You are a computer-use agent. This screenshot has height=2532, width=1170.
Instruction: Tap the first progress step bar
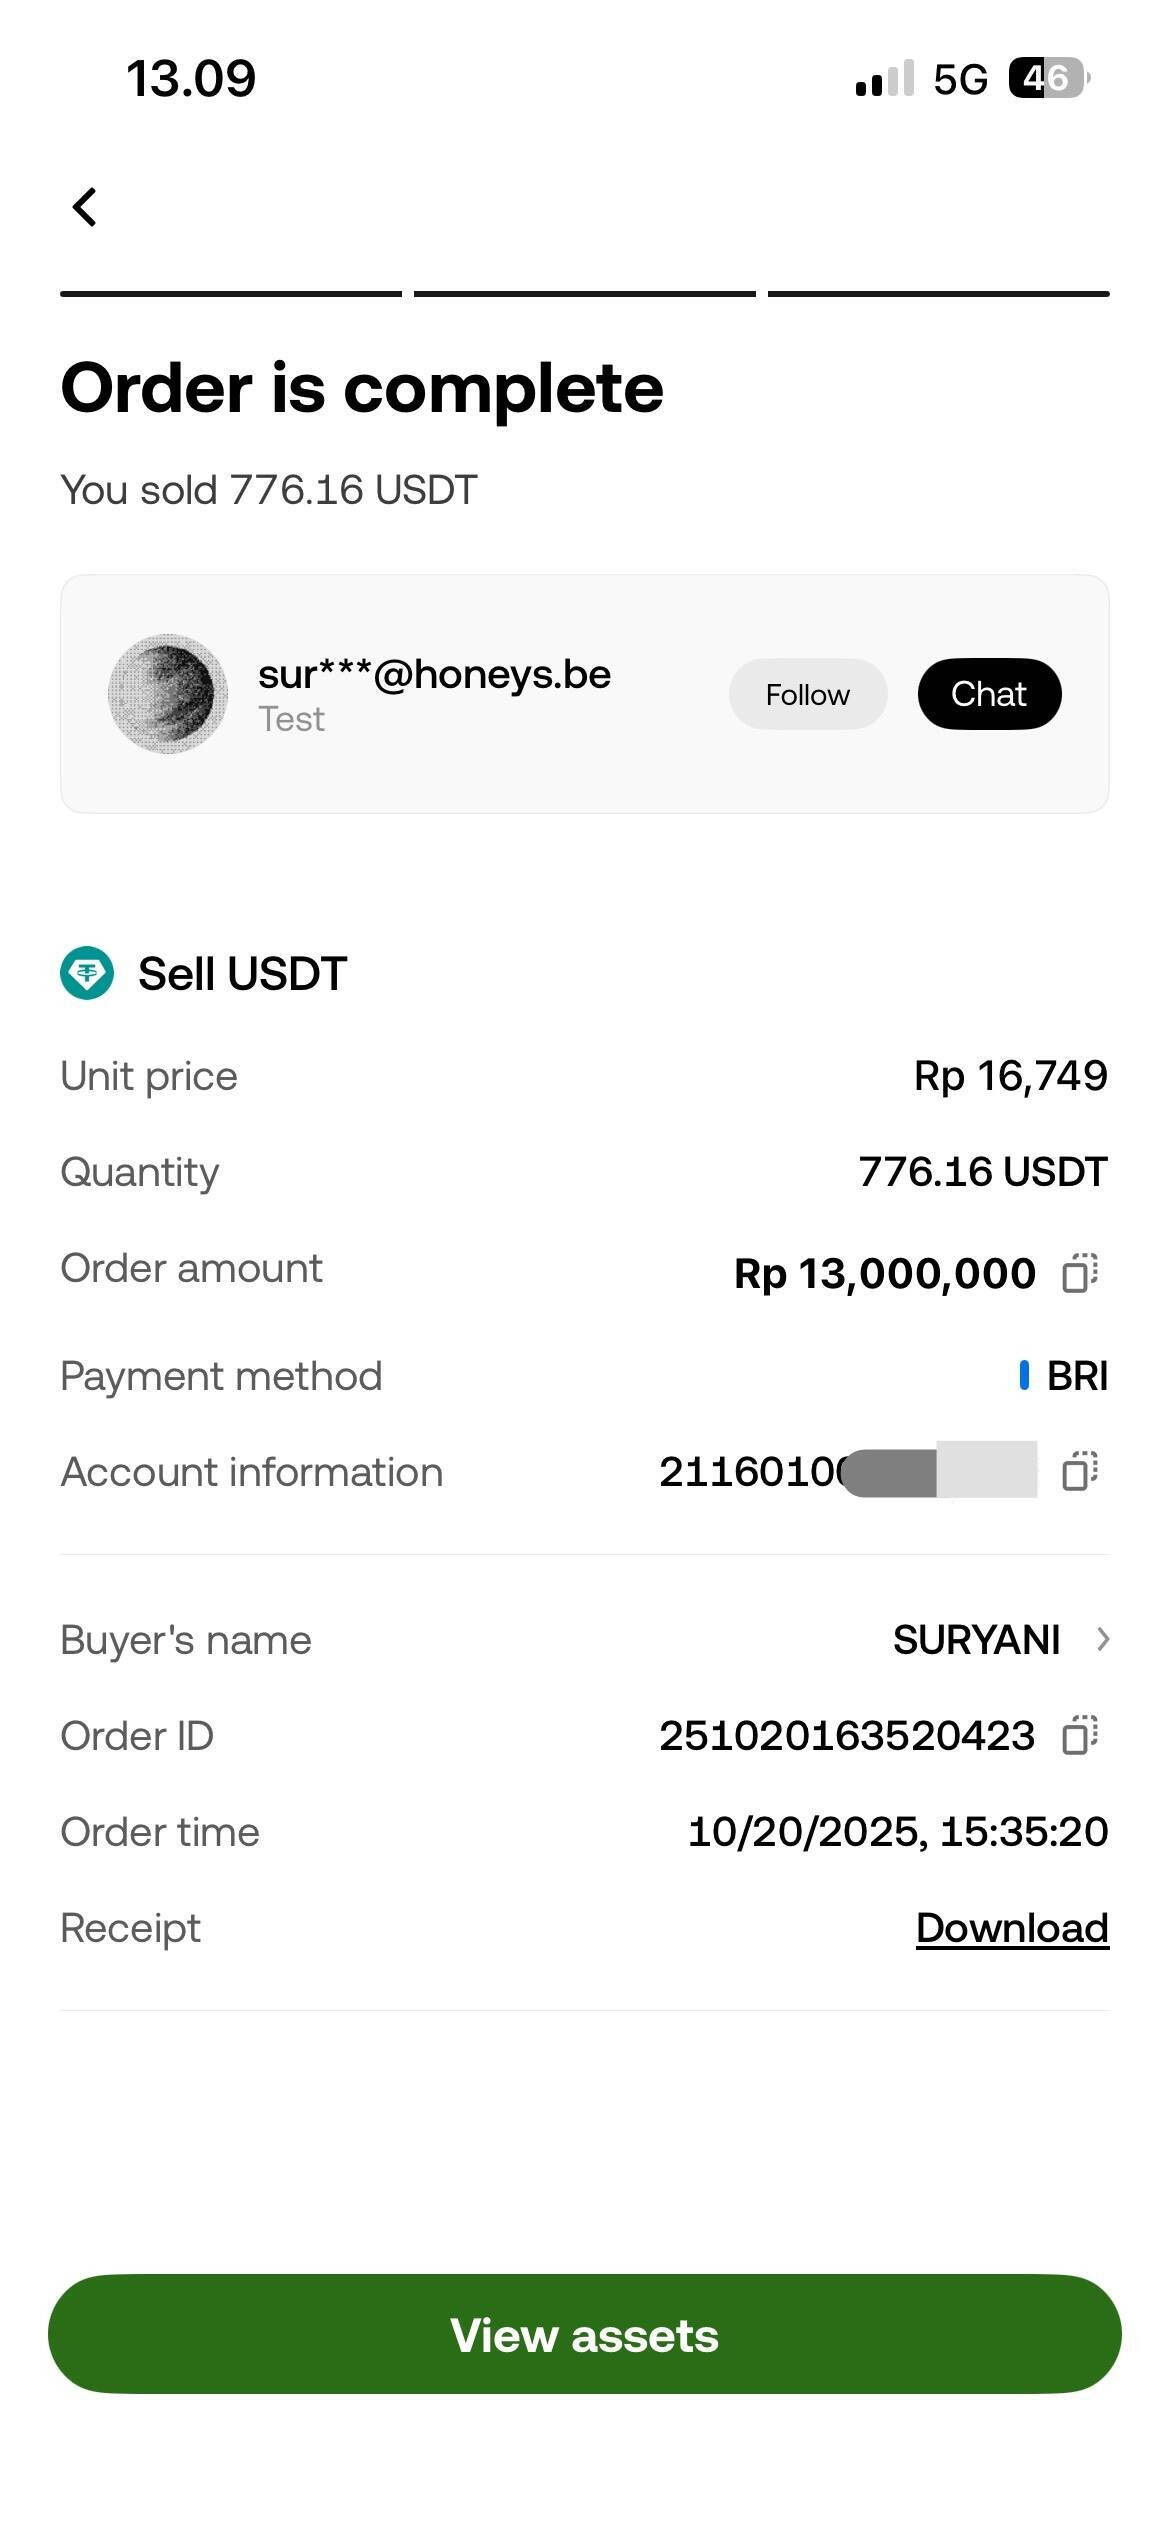coord(231,294)
